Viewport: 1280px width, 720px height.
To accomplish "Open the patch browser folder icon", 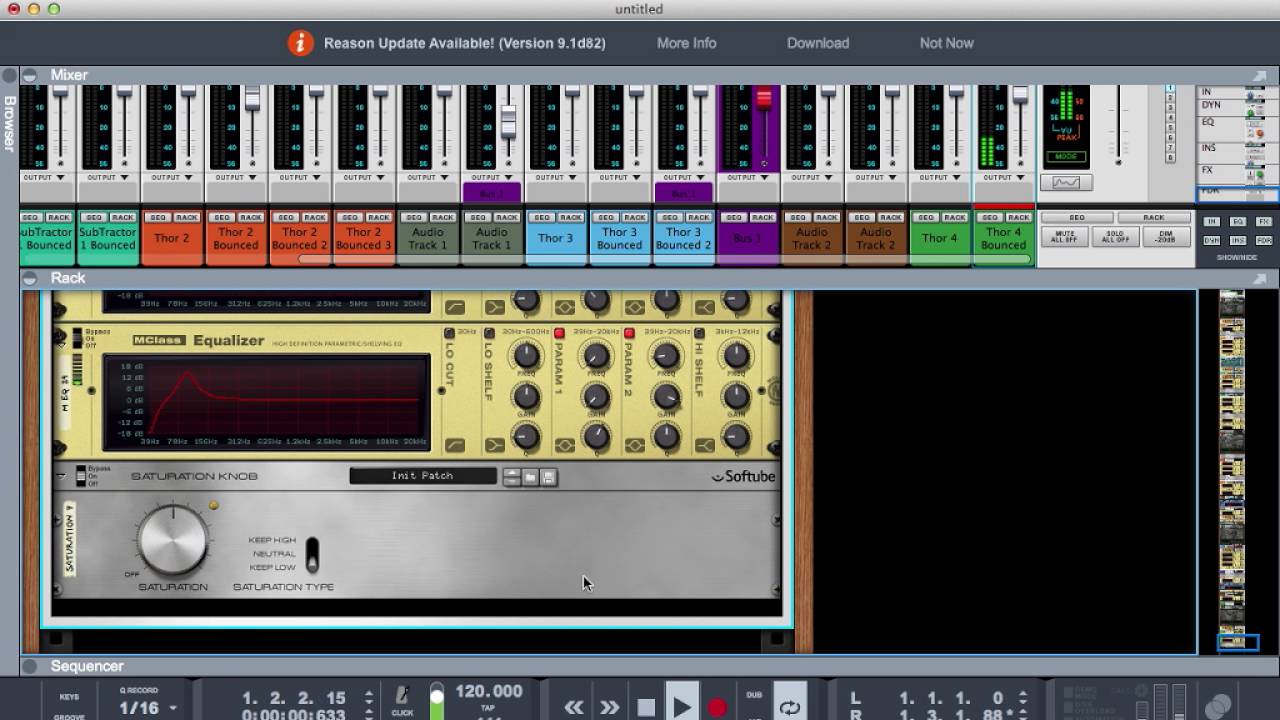I will tap(530, 477).
